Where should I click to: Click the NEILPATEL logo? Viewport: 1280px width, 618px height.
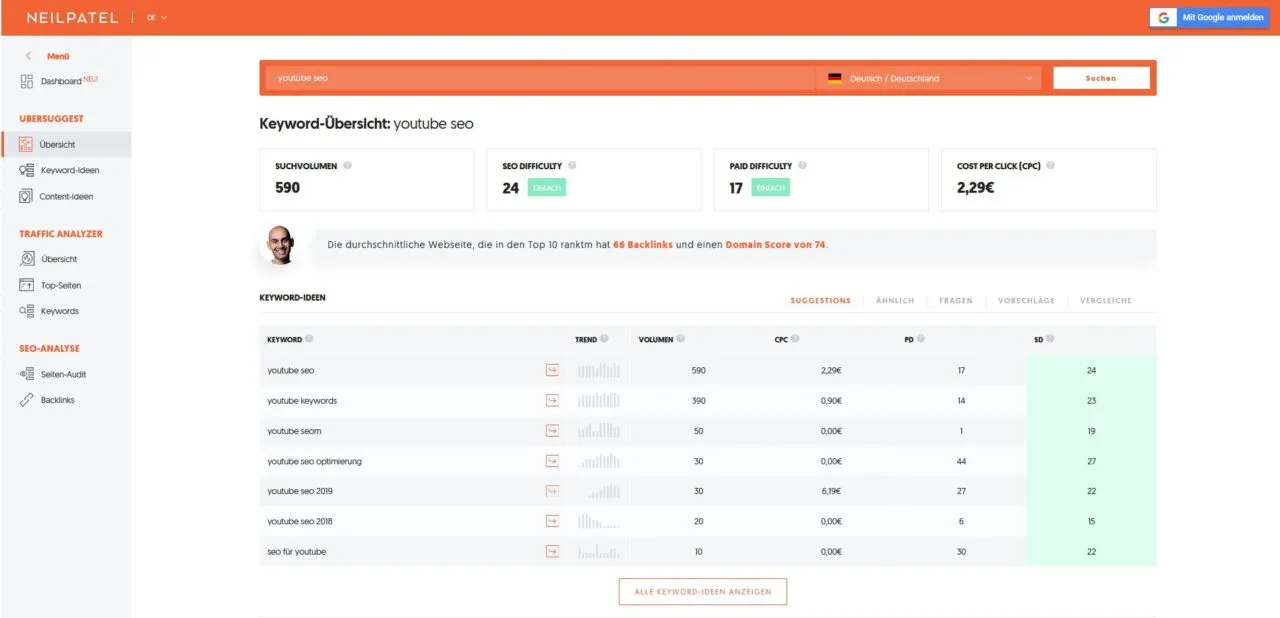pos(72,17)
